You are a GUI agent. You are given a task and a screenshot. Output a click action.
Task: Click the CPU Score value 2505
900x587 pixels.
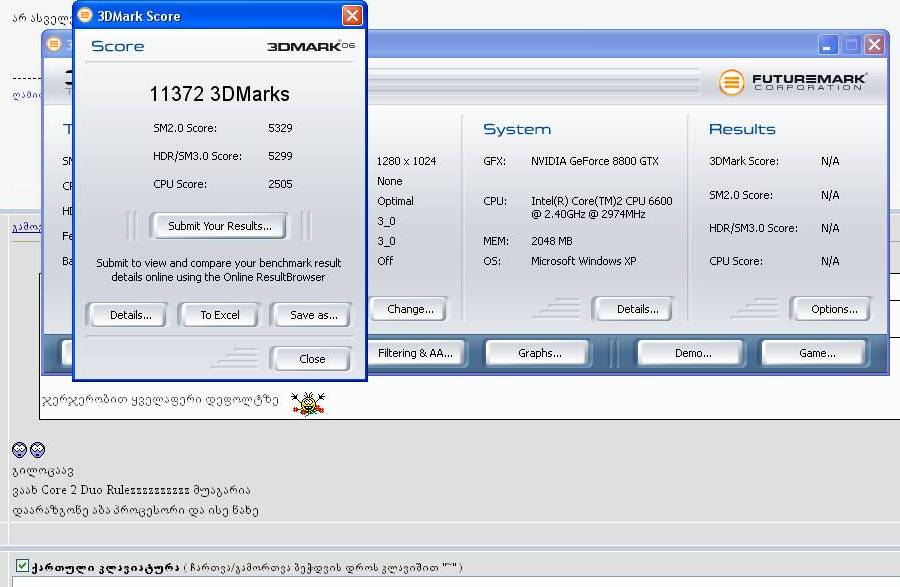pyautogui.click(x=280, y=184)
